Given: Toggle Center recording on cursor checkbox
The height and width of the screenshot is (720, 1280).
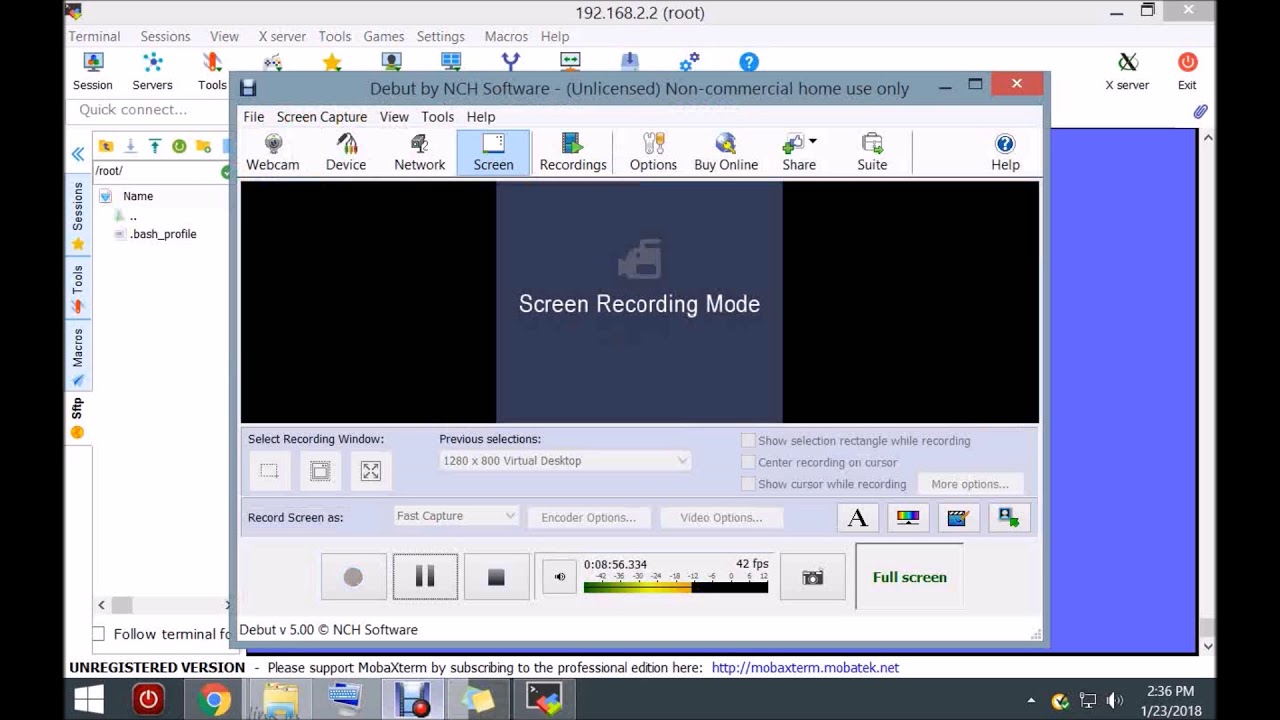Looking at the screenshot, I should click(x=748, y=462).
